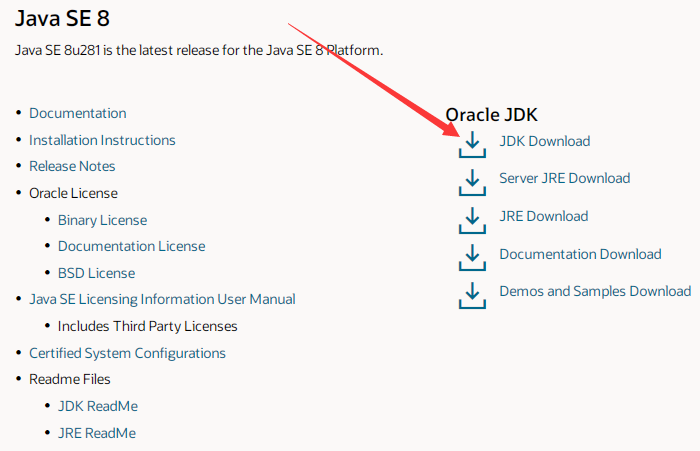Click the Demos and Samples download icon
Screen dimensions: 700x451
click(x=471, y=294)
